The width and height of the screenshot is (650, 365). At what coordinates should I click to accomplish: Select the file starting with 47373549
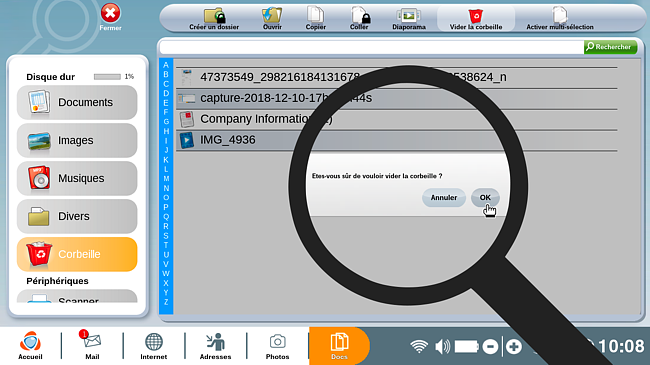[396, 77]
